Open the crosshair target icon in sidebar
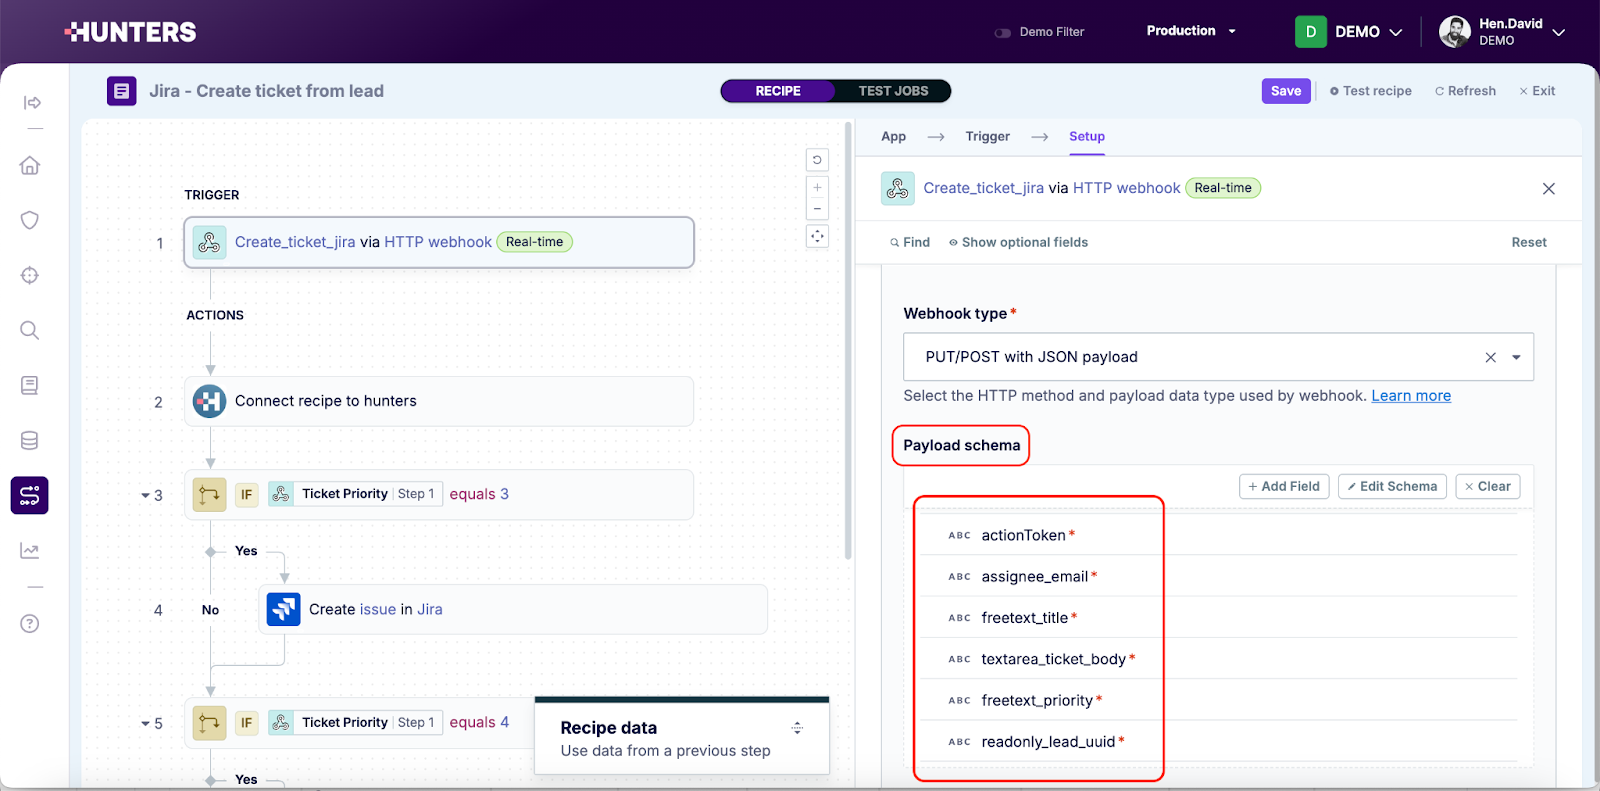Image resolution: width=1600 pixels, height=791 pixels. [x=30, y=275]
